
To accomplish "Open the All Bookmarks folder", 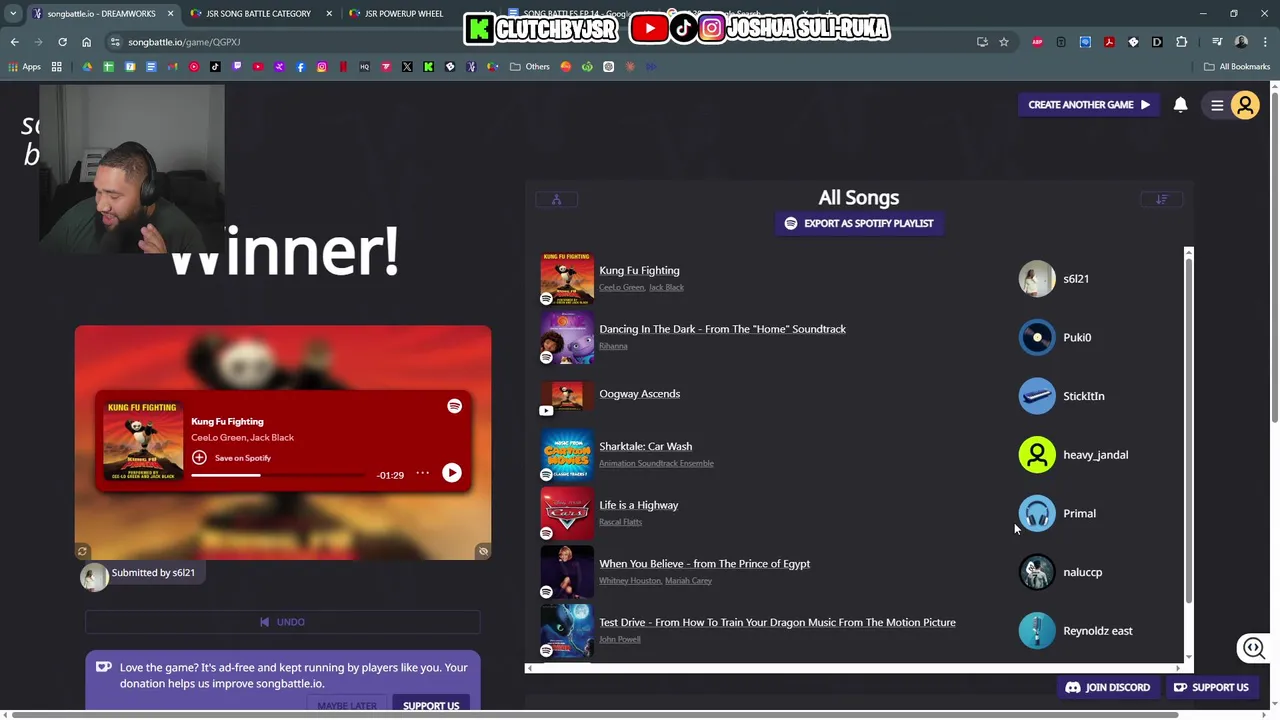I will coord(1237,67).
